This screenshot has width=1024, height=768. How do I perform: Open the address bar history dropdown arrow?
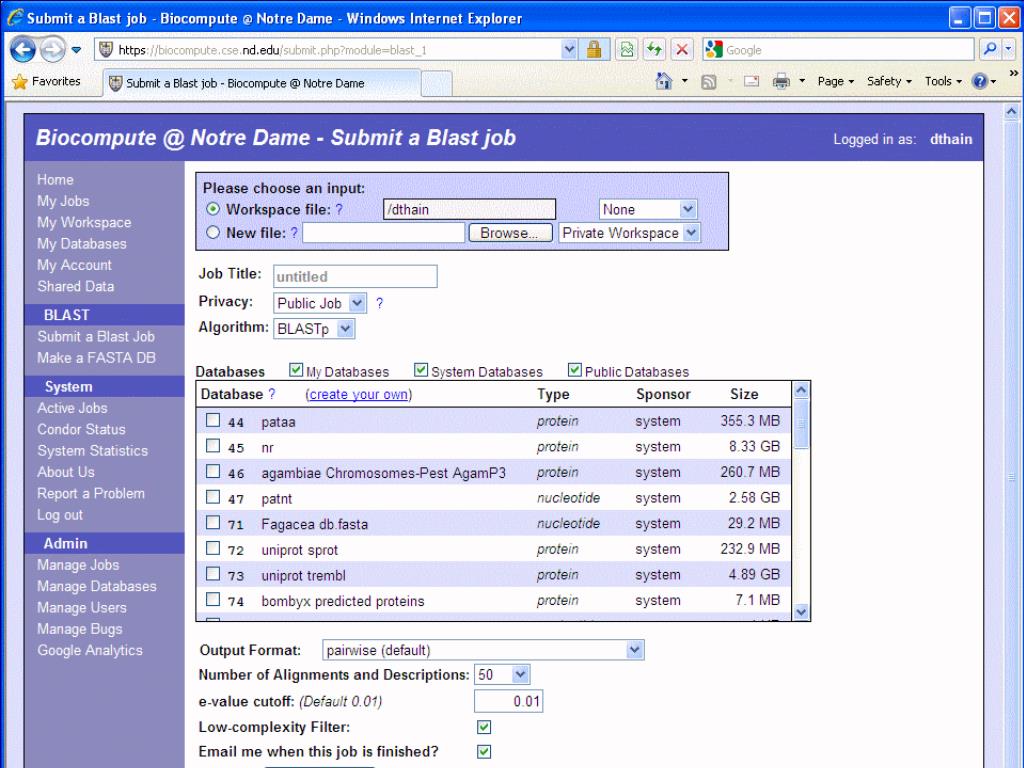point(569,50)
